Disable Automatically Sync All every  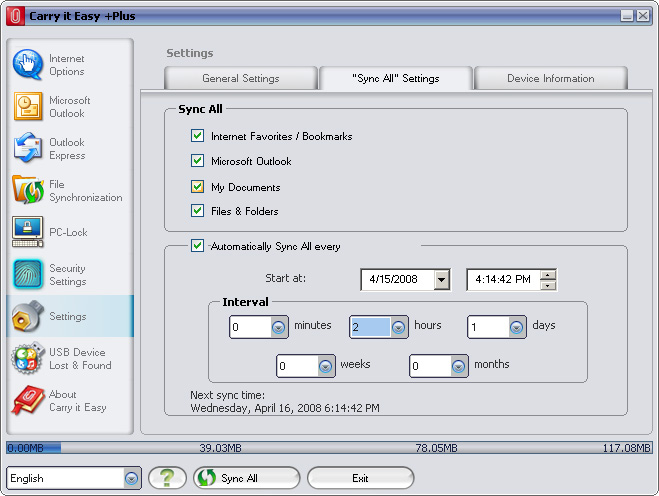[197, 245]
